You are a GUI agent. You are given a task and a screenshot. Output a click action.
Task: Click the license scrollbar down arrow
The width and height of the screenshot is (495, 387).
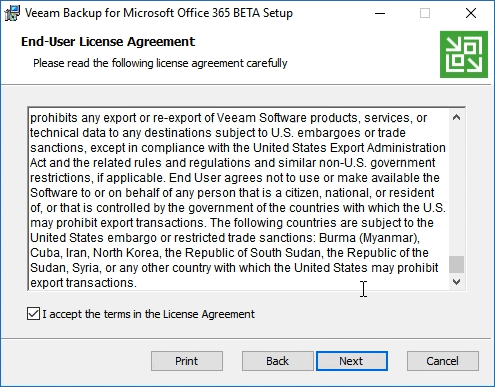(x=456, y=282)
